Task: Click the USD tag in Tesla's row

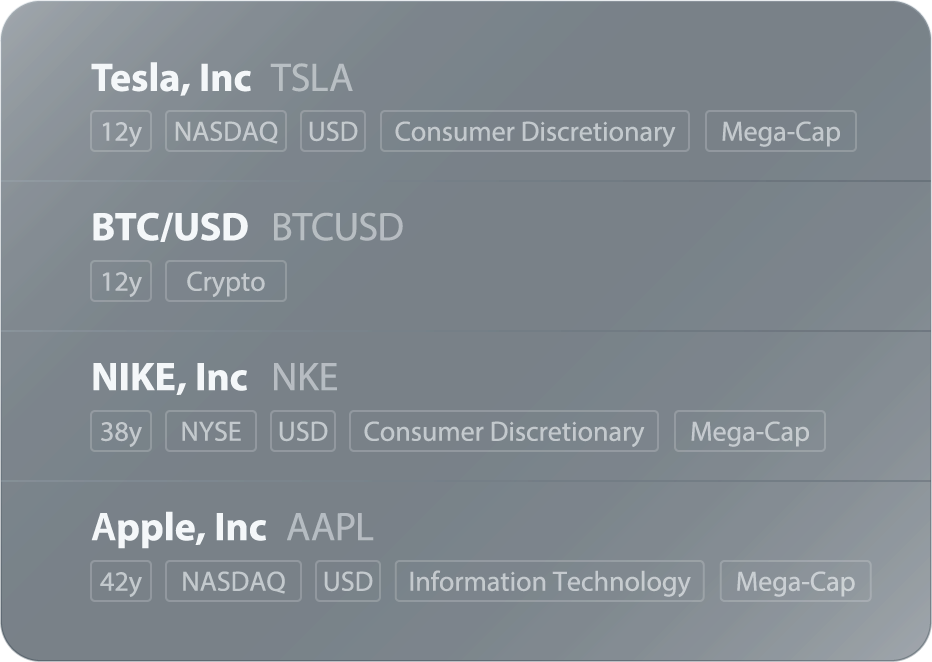Action: point(333,131)
